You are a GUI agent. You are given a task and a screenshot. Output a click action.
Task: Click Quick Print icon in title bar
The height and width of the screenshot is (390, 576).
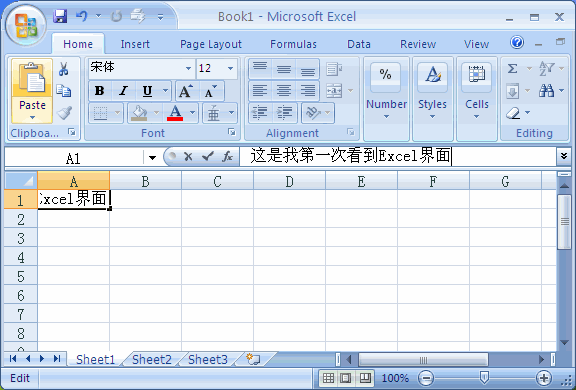[138, 17]
